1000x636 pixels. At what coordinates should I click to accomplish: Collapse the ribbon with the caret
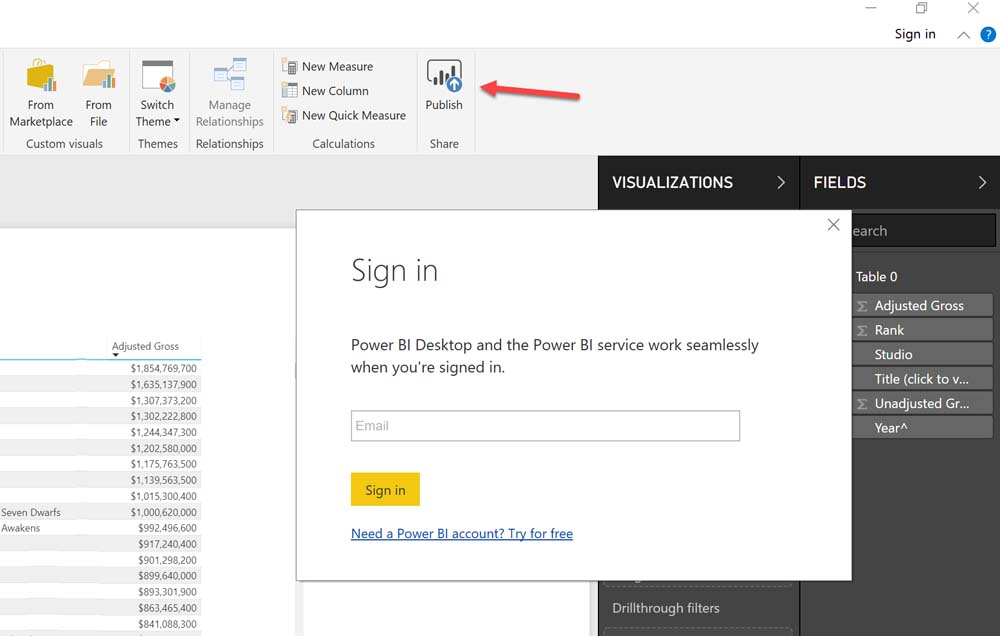pyautogui.click(x=964, y=35)
